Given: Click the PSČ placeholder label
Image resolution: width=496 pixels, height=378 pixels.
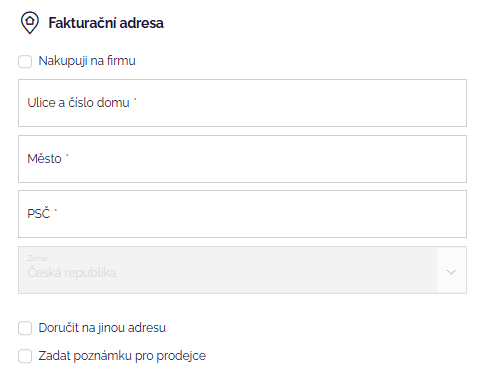Looking at the screenshot, I should [39, 214].
